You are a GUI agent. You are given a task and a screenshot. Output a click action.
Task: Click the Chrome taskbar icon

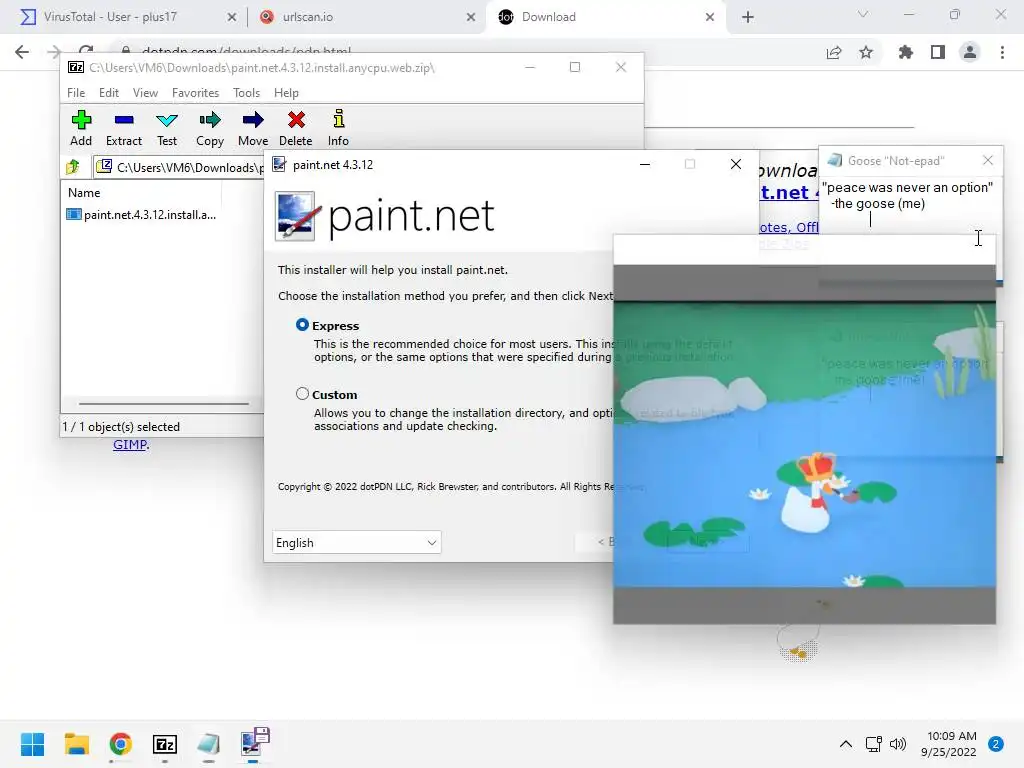click(121, 744)
